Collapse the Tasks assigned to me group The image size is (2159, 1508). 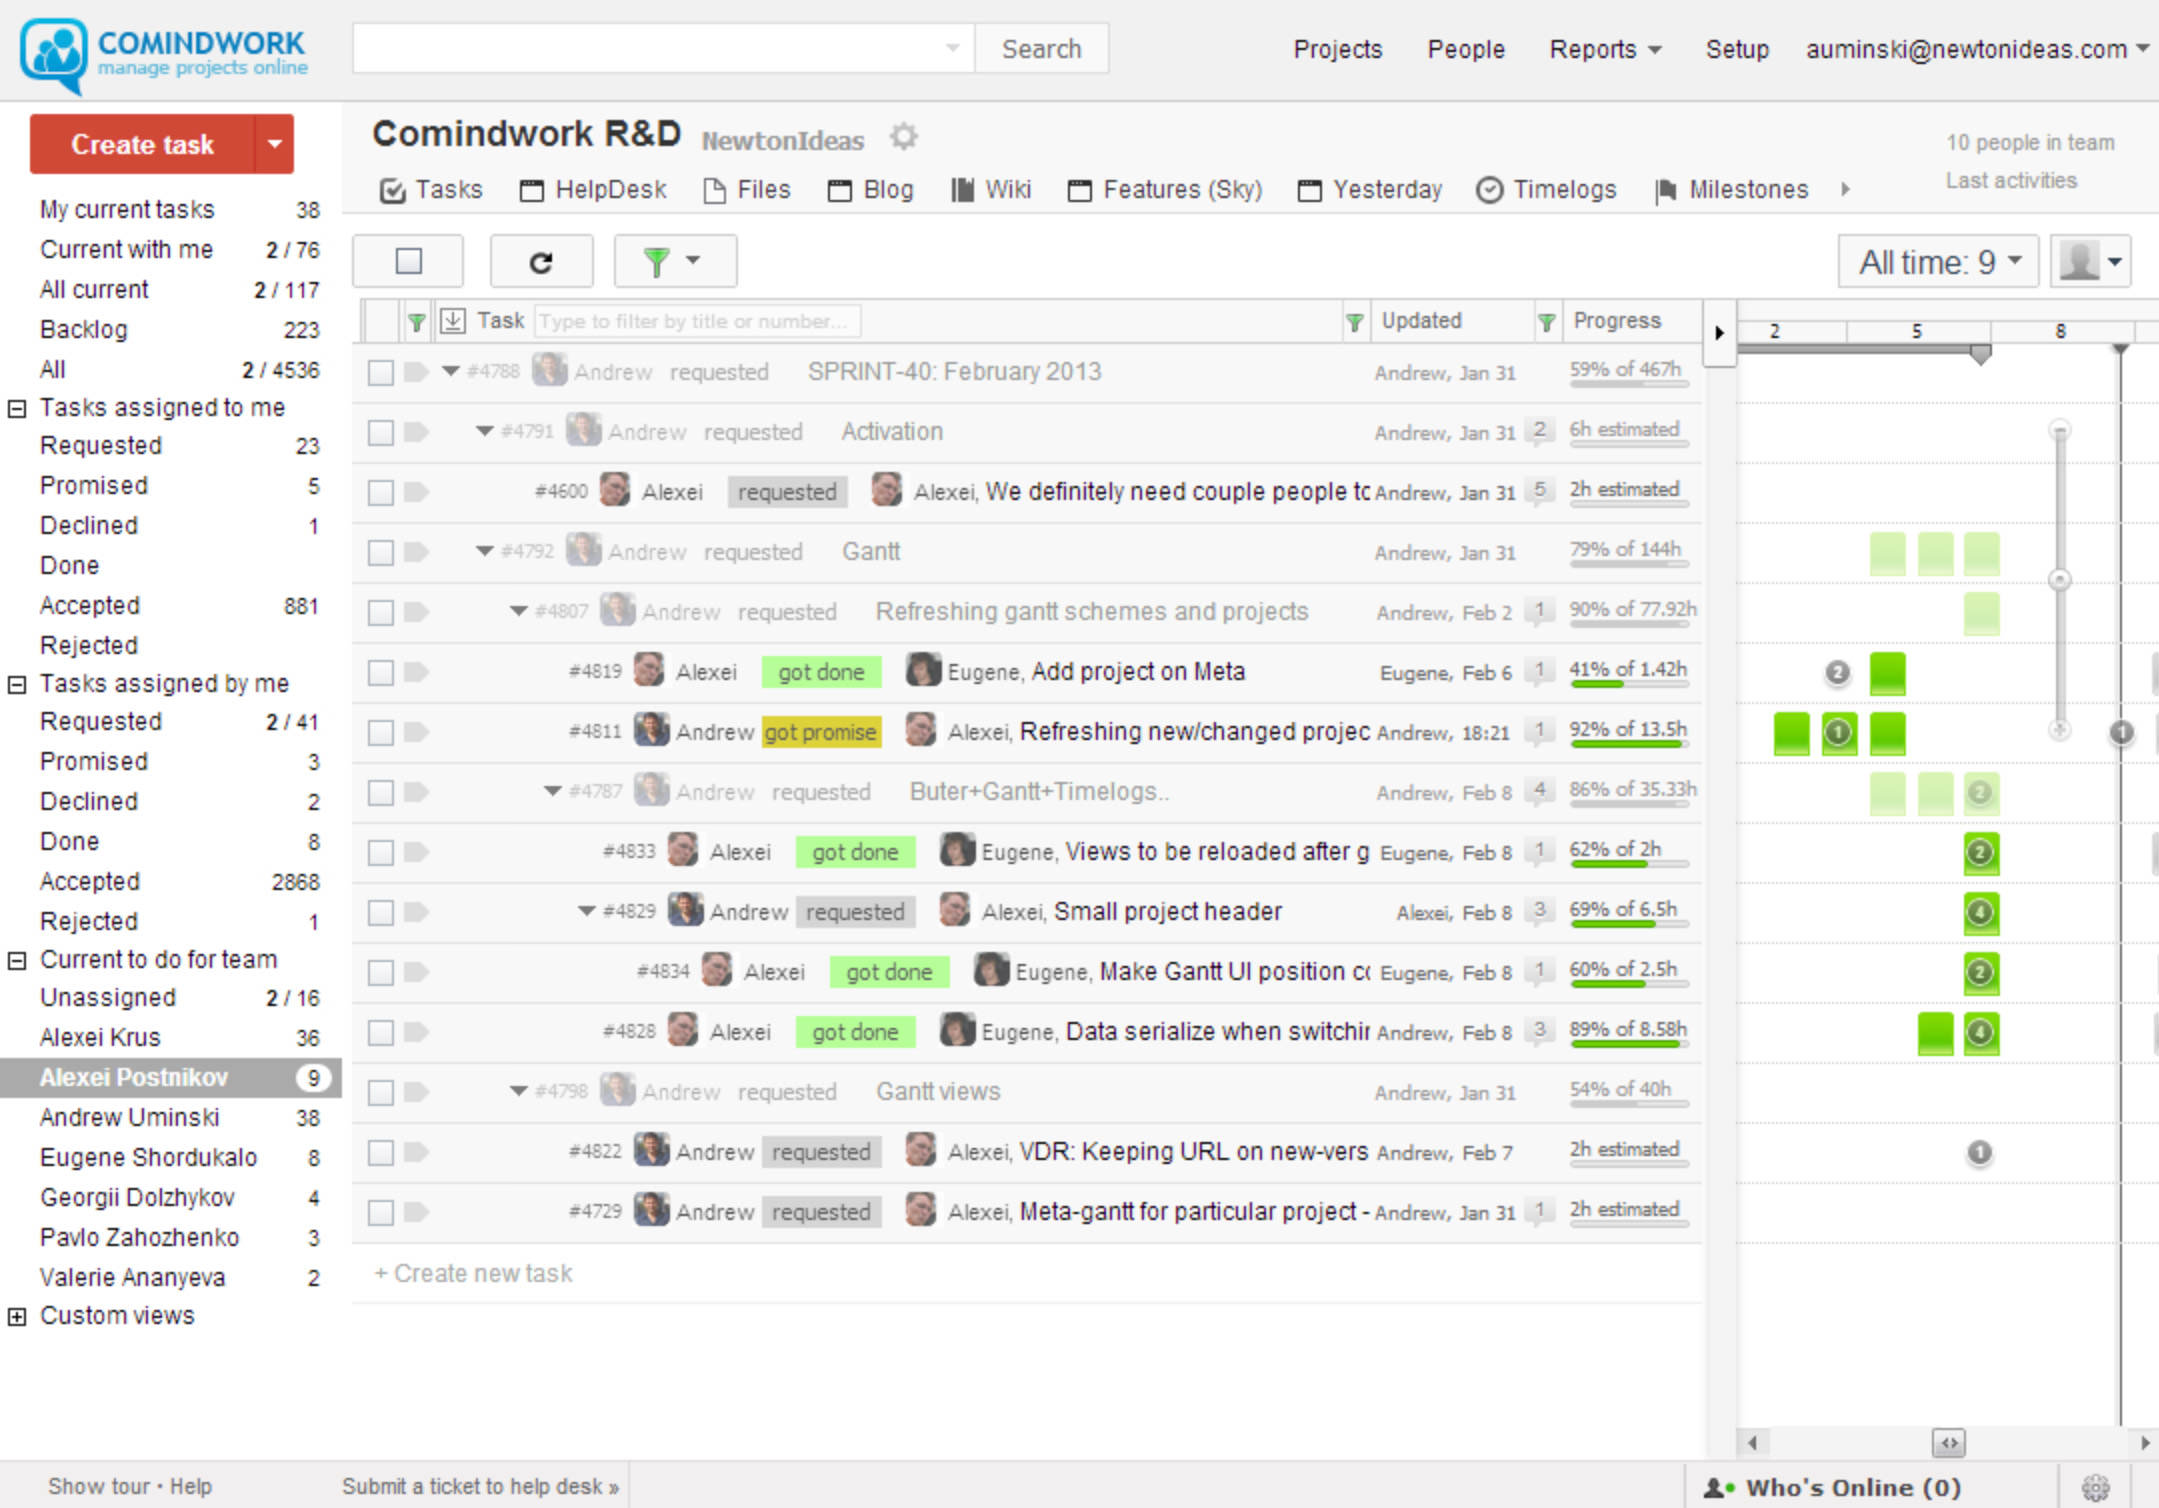point(17,408)
